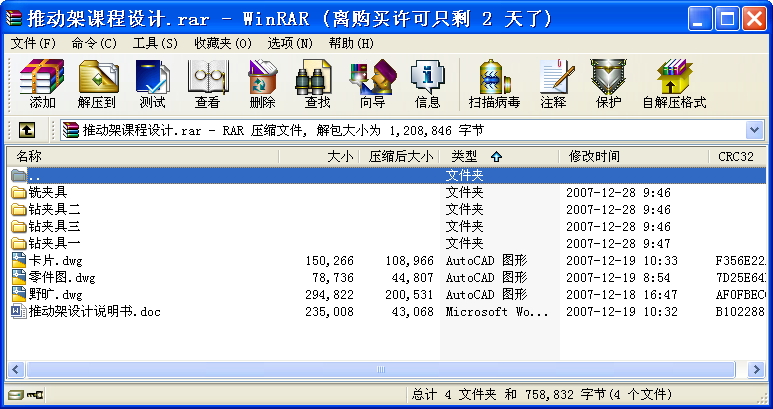Select the 铣夹具 folder
Image resolution: width=773 pixels, height=409 pixels.
48,192
